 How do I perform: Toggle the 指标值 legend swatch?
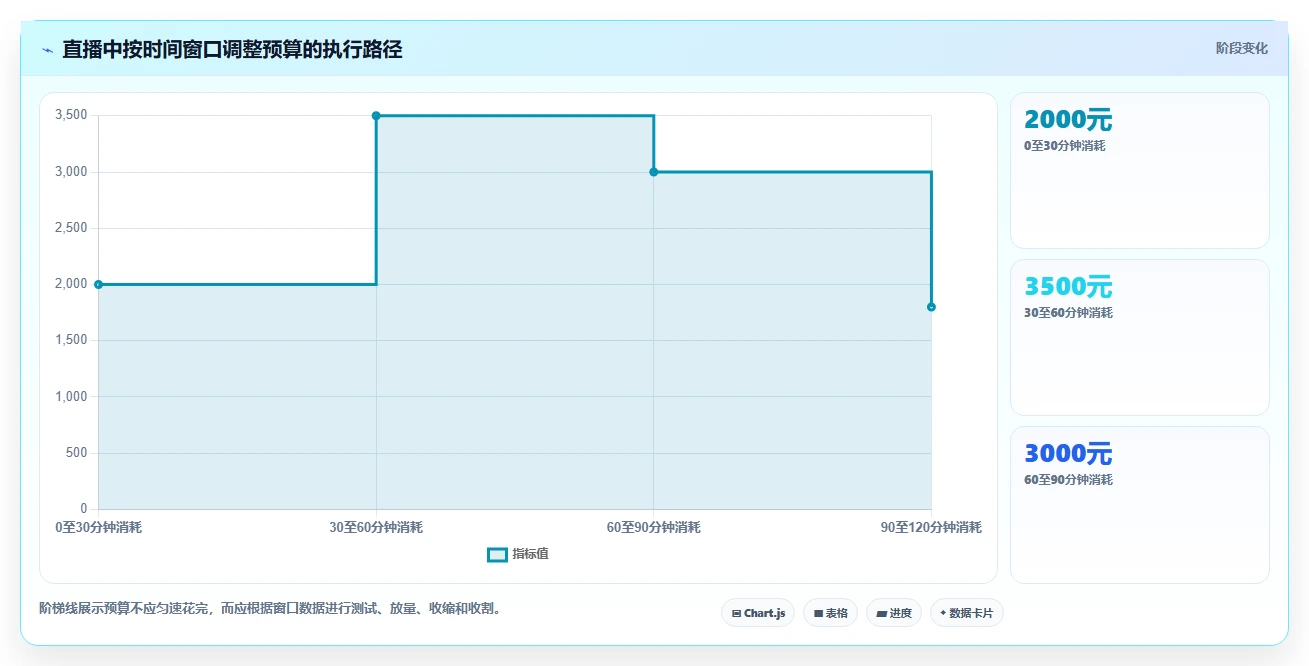[x=497, y=555]
